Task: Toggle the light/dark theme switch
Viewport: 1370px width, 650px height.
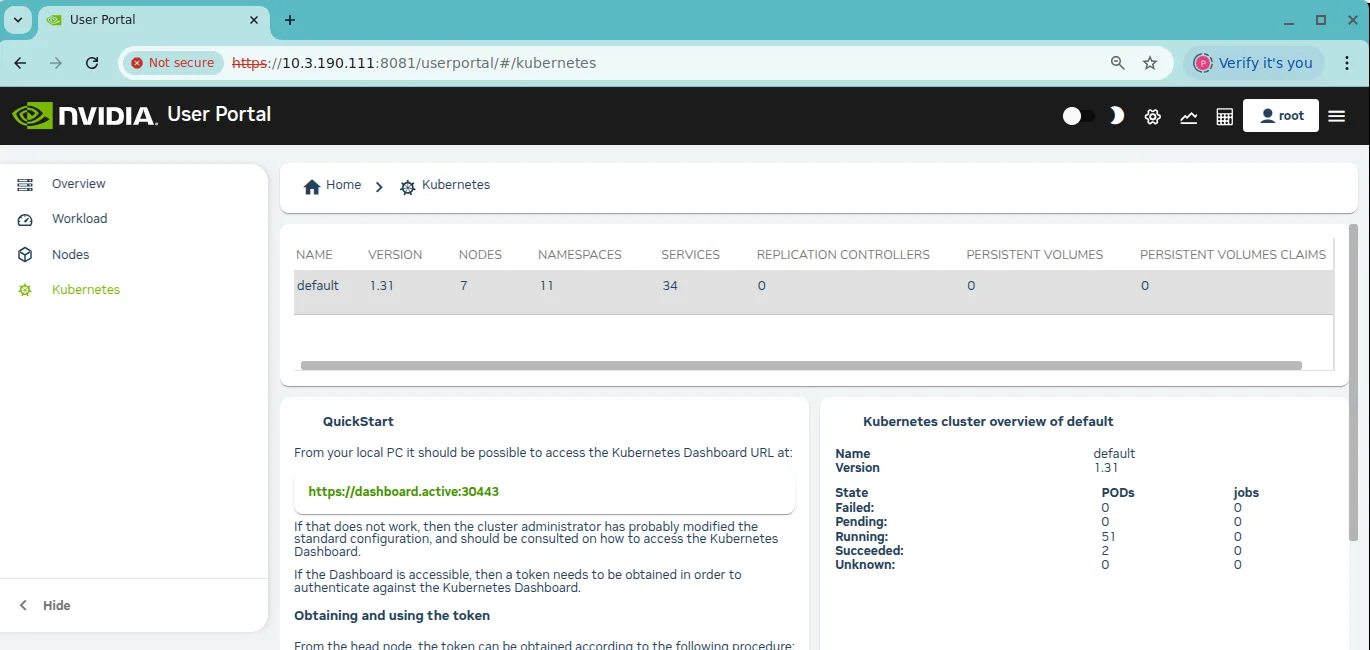Action: click(x=1079, y=116)
